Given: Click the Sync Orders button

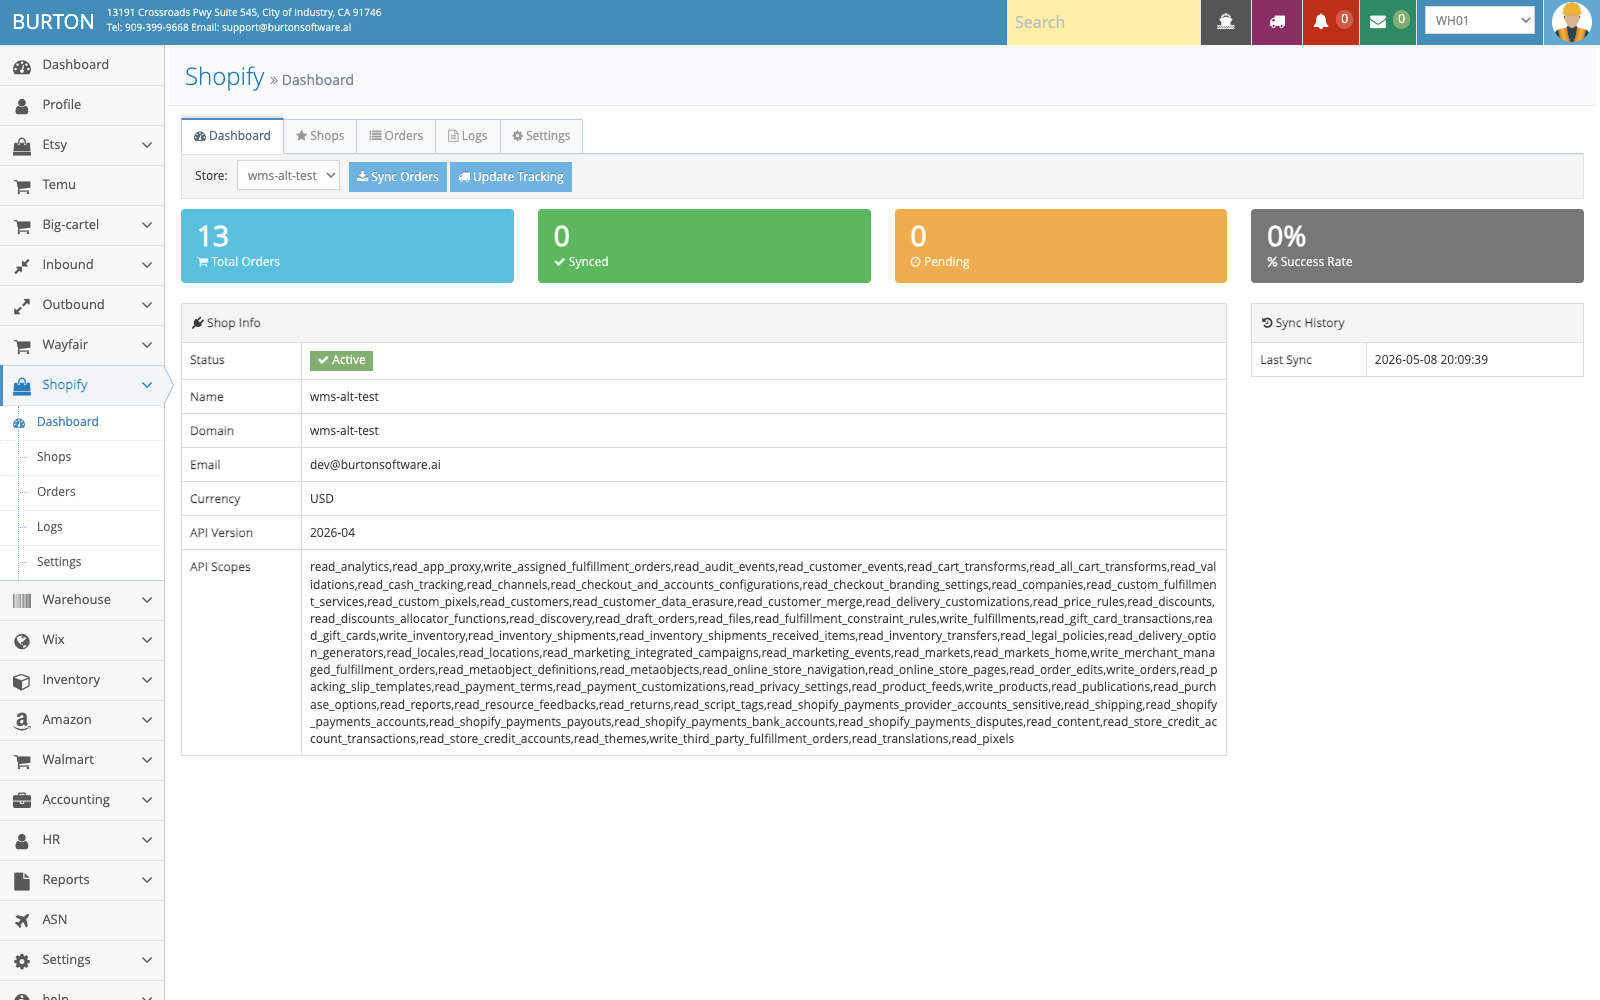Looking at the screenshot, I should coord(398,177).
